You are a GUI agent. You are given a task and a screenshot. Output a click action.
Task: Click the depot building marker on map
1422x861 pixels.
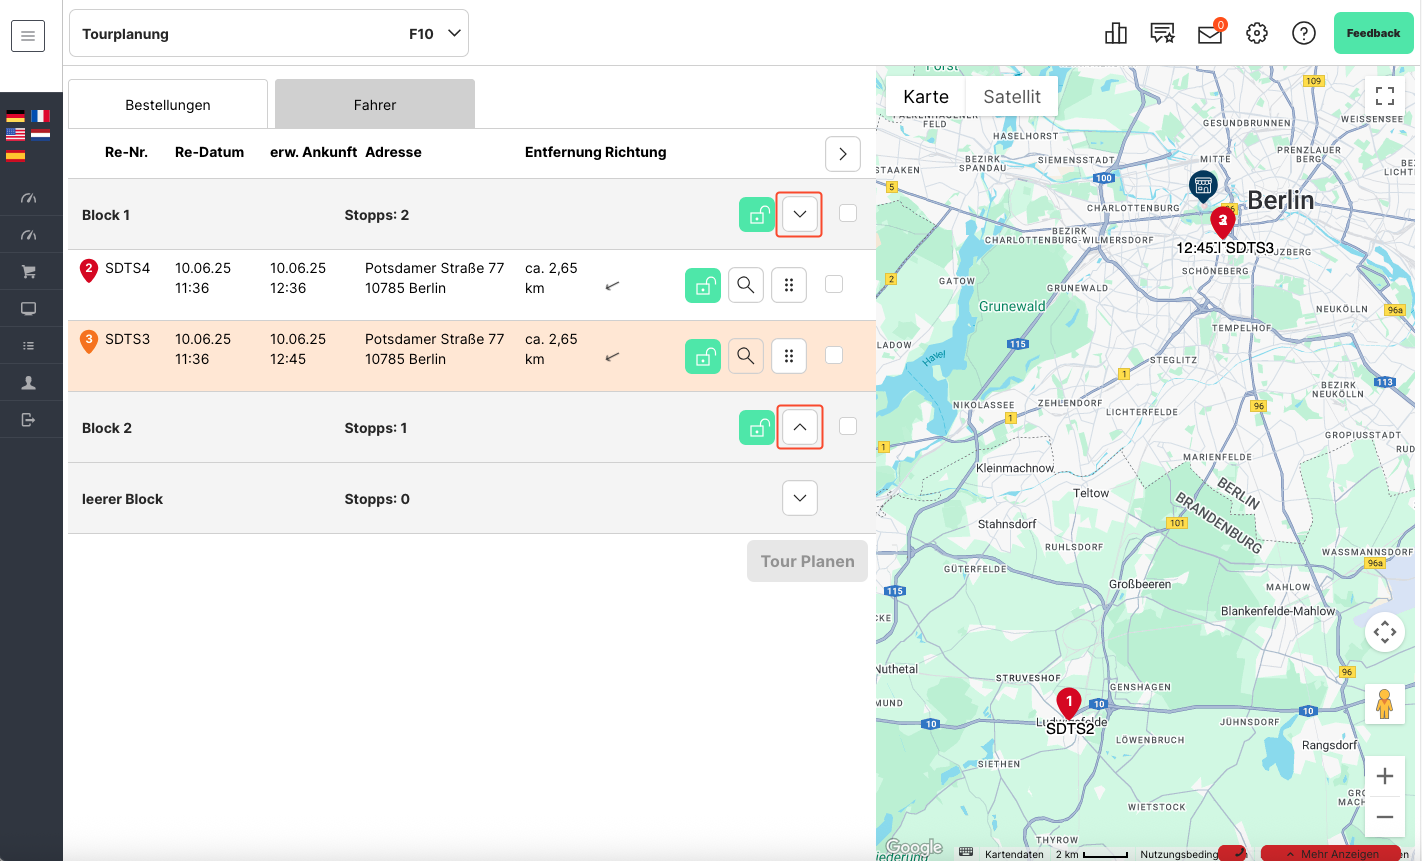coord(1202,186)
